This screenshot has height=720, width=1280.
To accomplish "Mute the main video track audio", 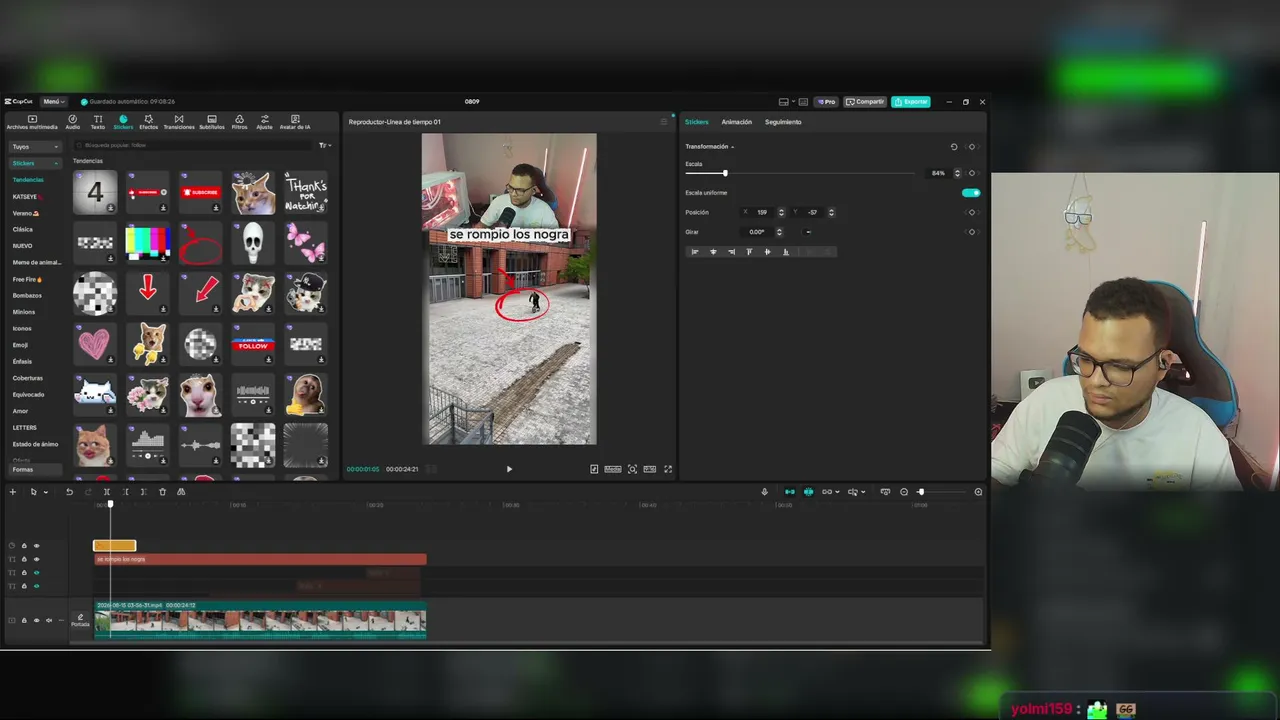I will (50, 620).
